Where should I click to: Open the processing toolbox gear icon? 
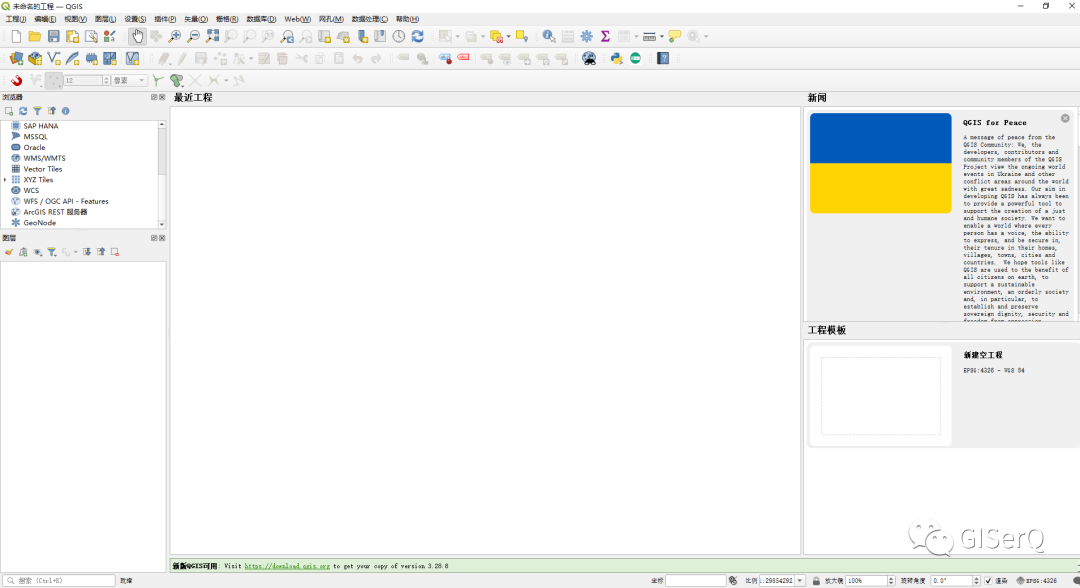tap(586, 36)
